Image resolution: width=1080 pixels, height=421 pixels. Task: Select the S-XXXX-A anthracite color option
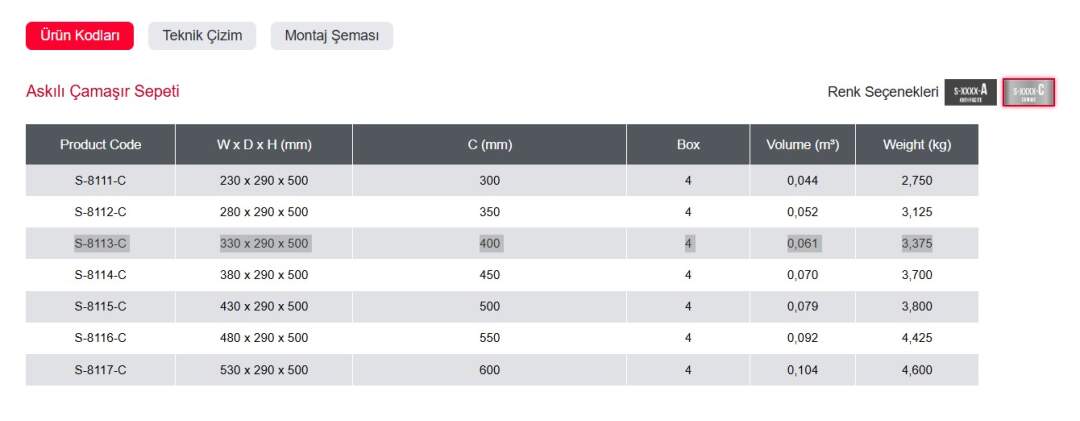(970, 92)
